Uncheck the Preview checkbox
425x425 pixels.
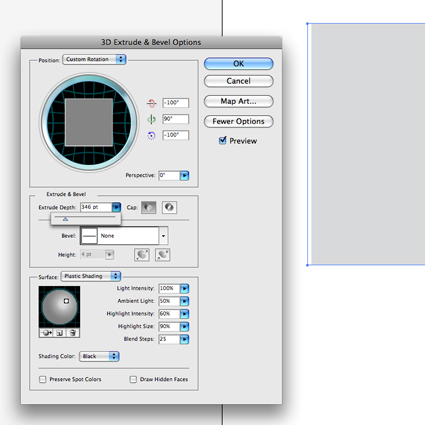(x=223, y=140)
